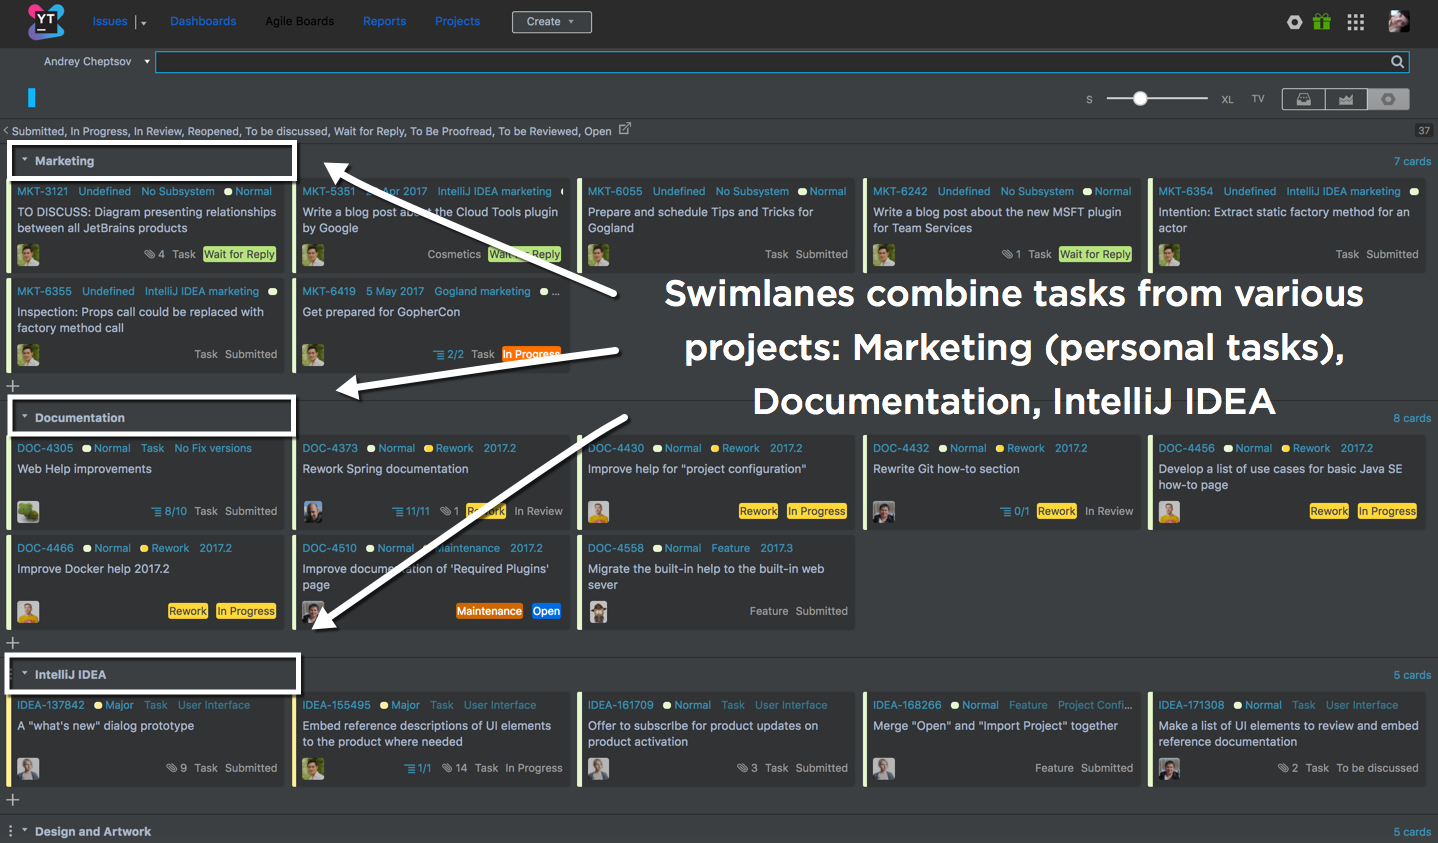Click the orange Maintenance tag on DOC-4510
Viewport: 1438px width, 843px height.
point(489,612)
